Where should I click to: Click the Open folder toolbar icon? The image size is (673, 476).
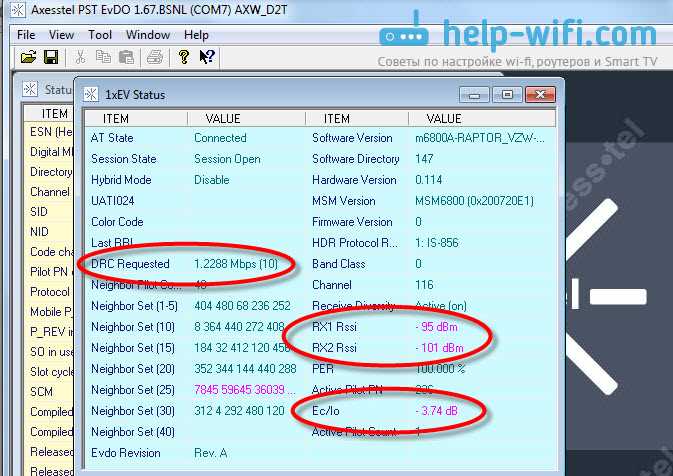tap(29, 57)
